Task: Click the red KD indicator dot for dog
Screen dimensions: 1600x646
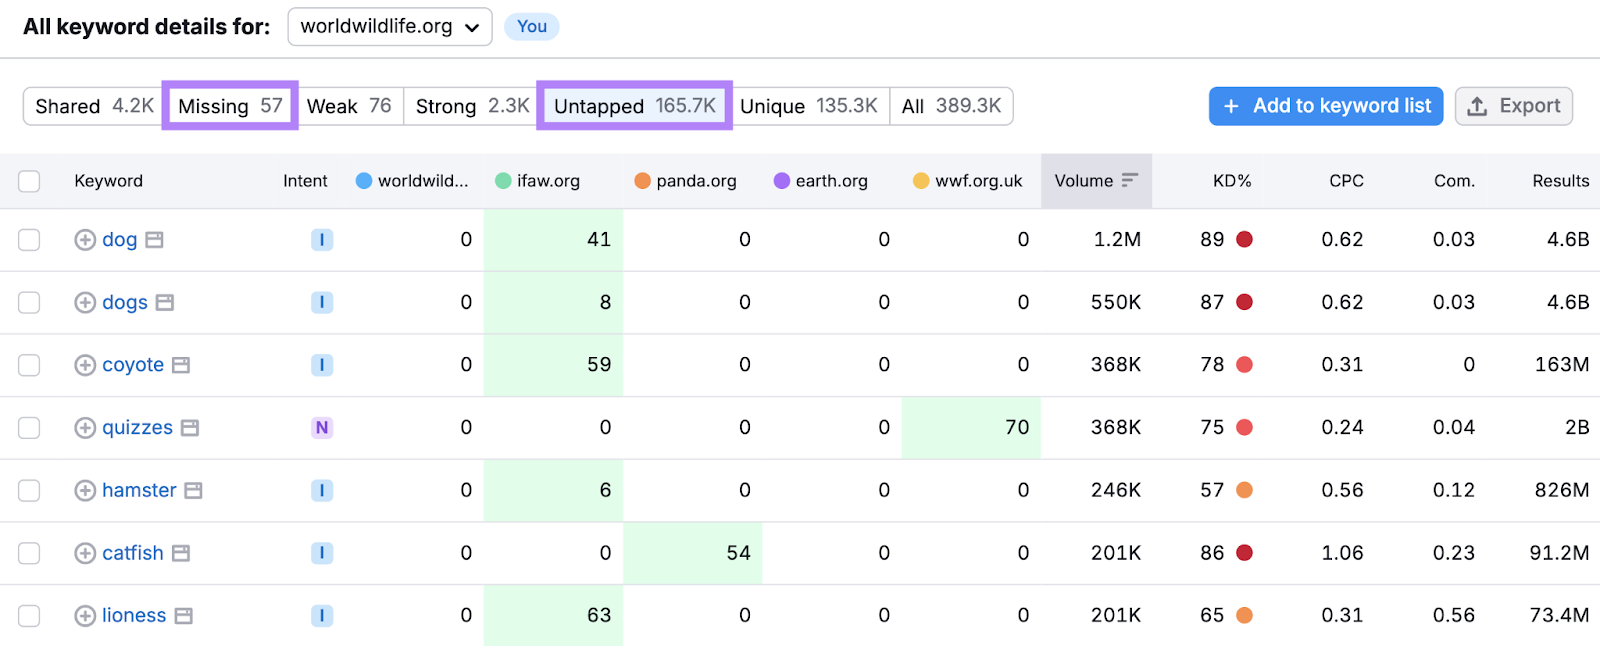Action: click(1245, 240)
